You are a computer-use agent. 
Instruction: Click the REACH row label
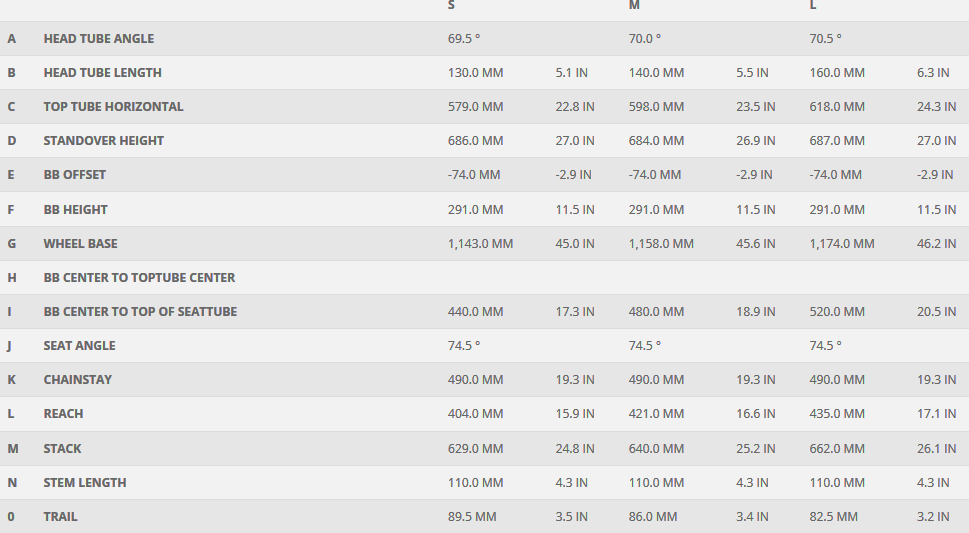(x=63, y=414)
